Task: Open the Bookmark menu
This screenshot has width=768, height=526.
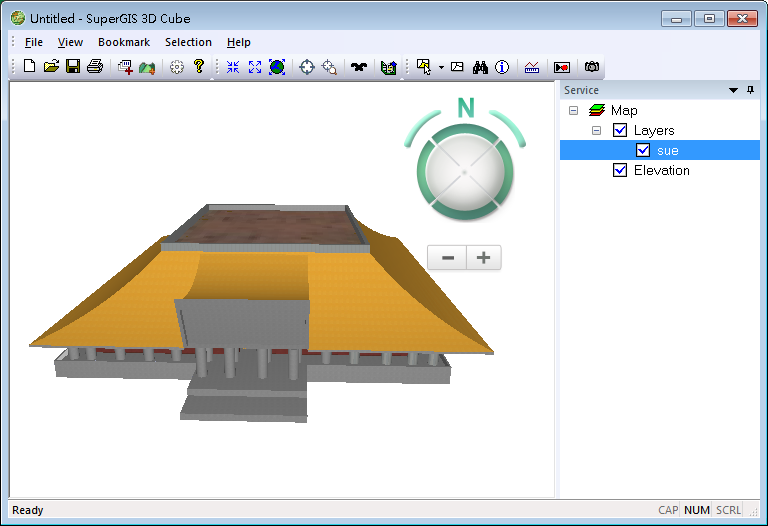Action: click(124, 43)
